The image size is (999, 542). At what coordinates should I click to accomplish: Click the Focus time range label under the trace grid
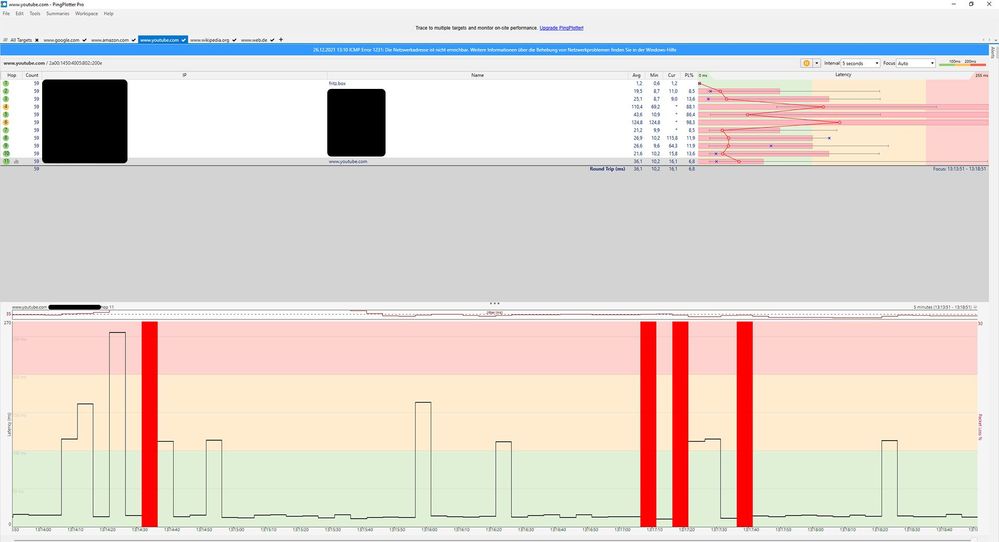(960, 169)
